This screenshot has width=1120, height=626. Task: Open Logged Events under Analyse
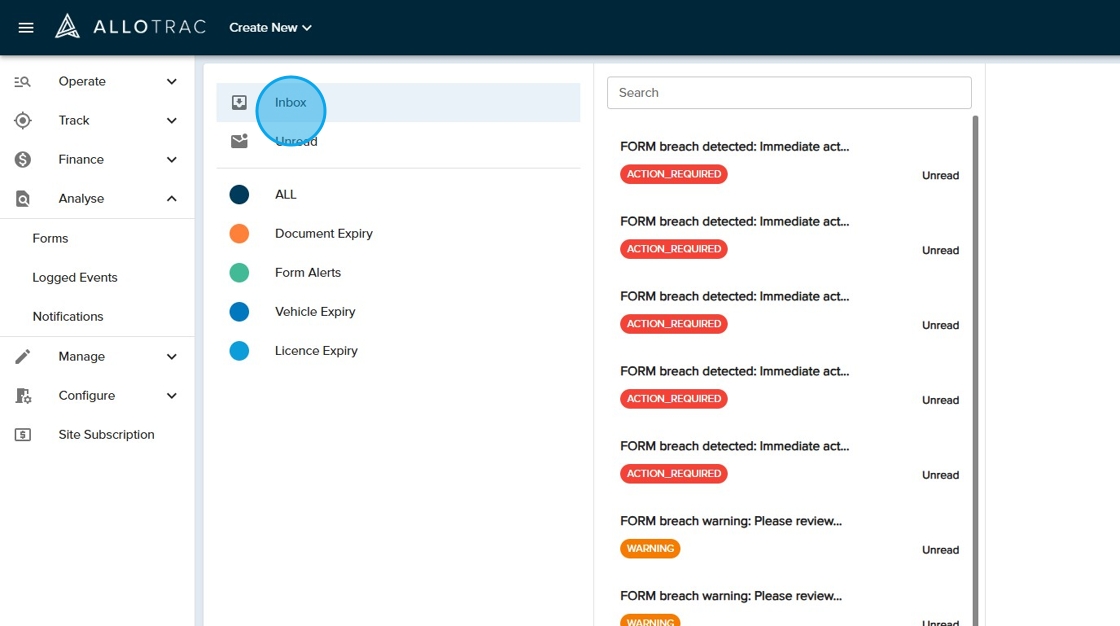(75, 278)
